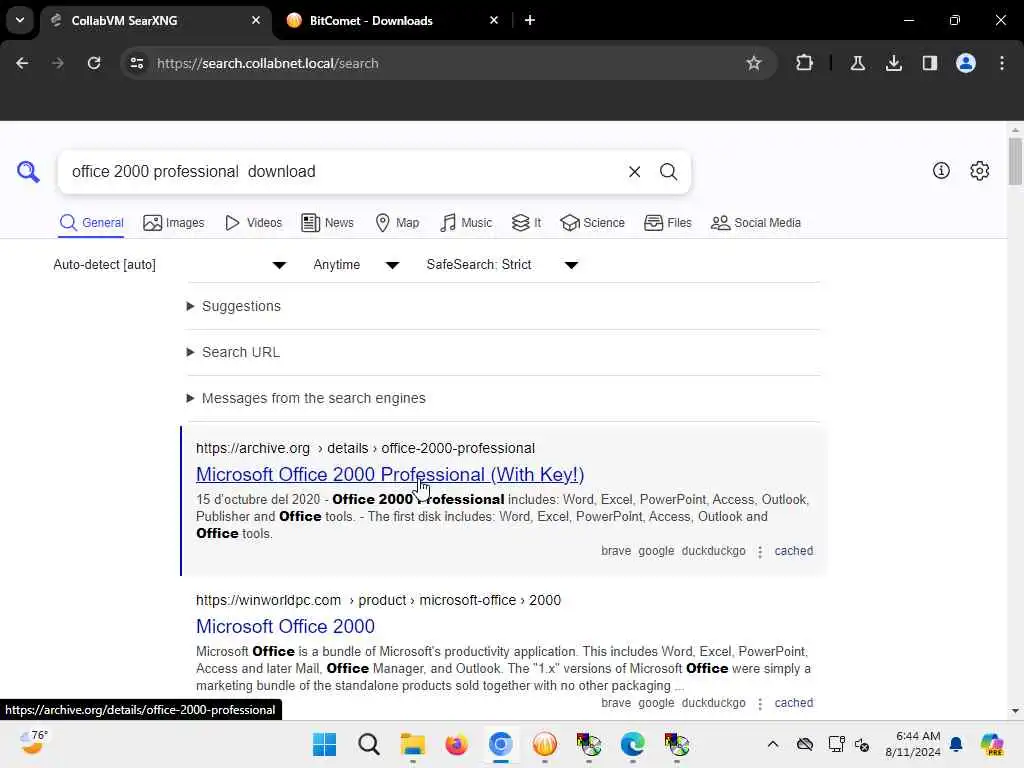Open the Chrome three-dot menu
This screenshot has height=768, width=1024.
click(1002, 63)
